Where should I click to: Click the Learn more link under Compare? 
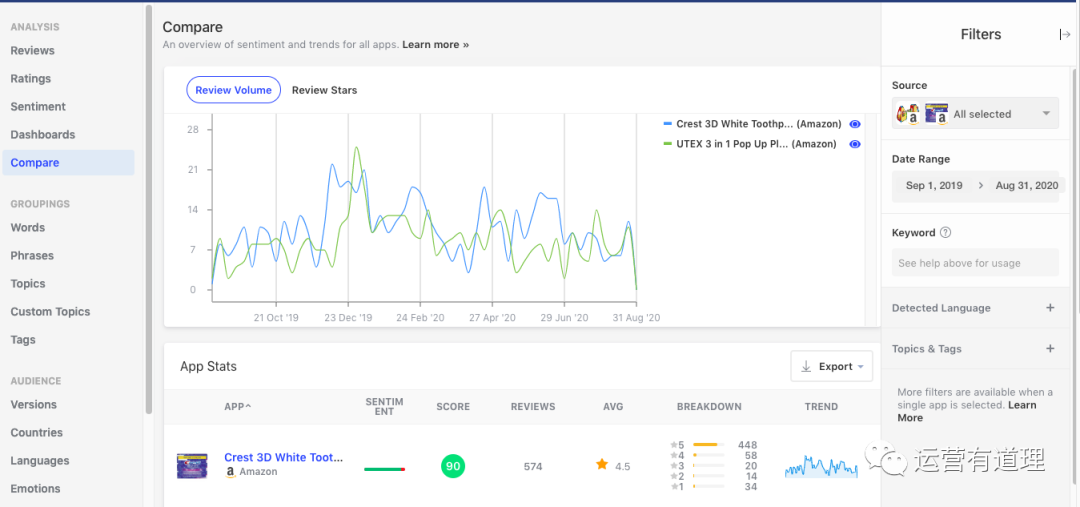point(435,45)
